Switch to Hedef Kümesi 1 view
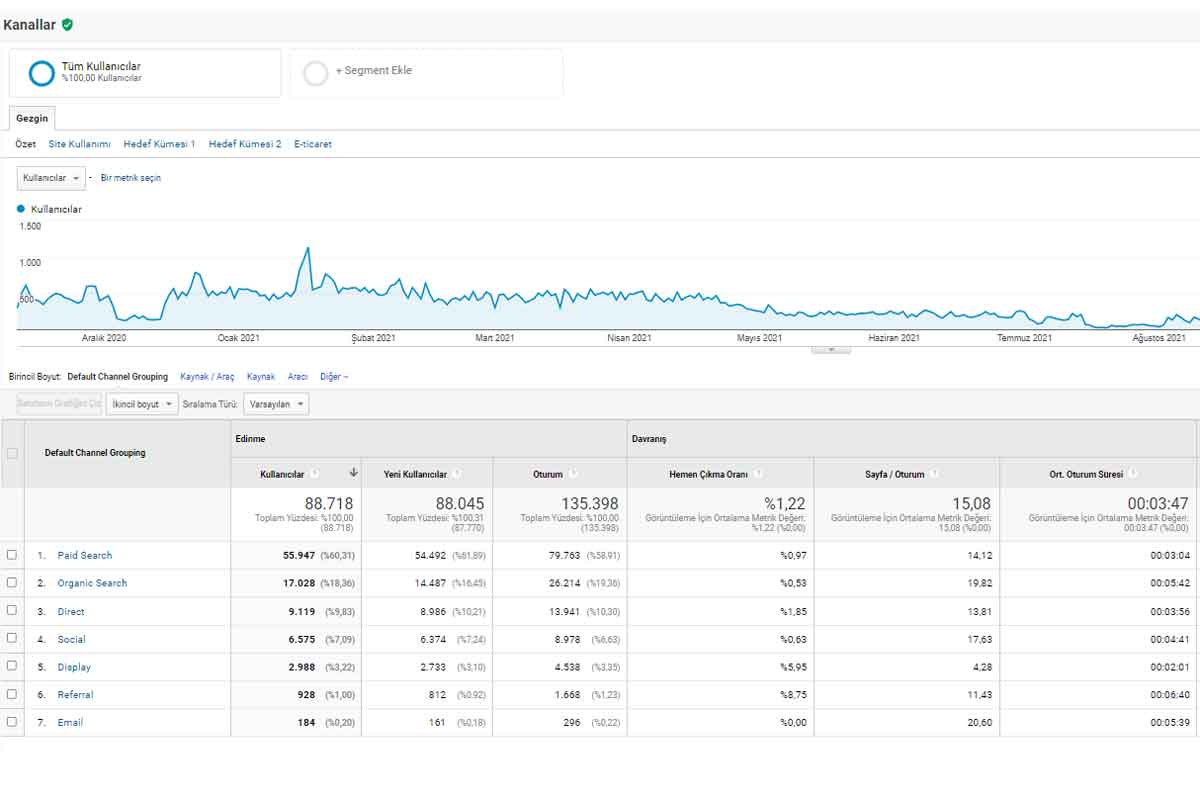 tap(159, 144)
